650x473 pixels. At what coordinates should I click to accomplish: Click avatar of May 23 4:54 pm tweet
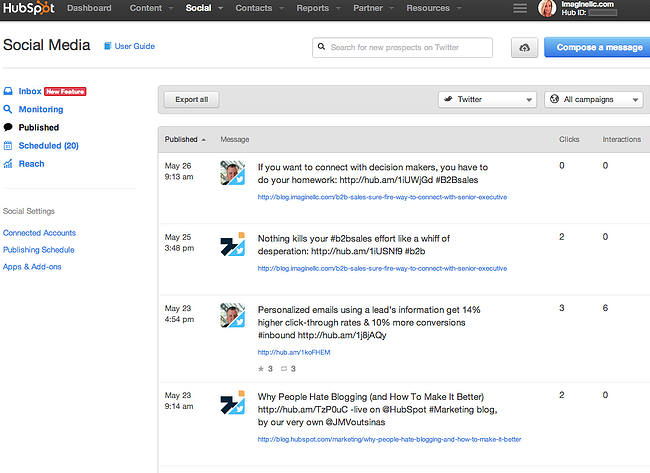click(x=233, y=315)
